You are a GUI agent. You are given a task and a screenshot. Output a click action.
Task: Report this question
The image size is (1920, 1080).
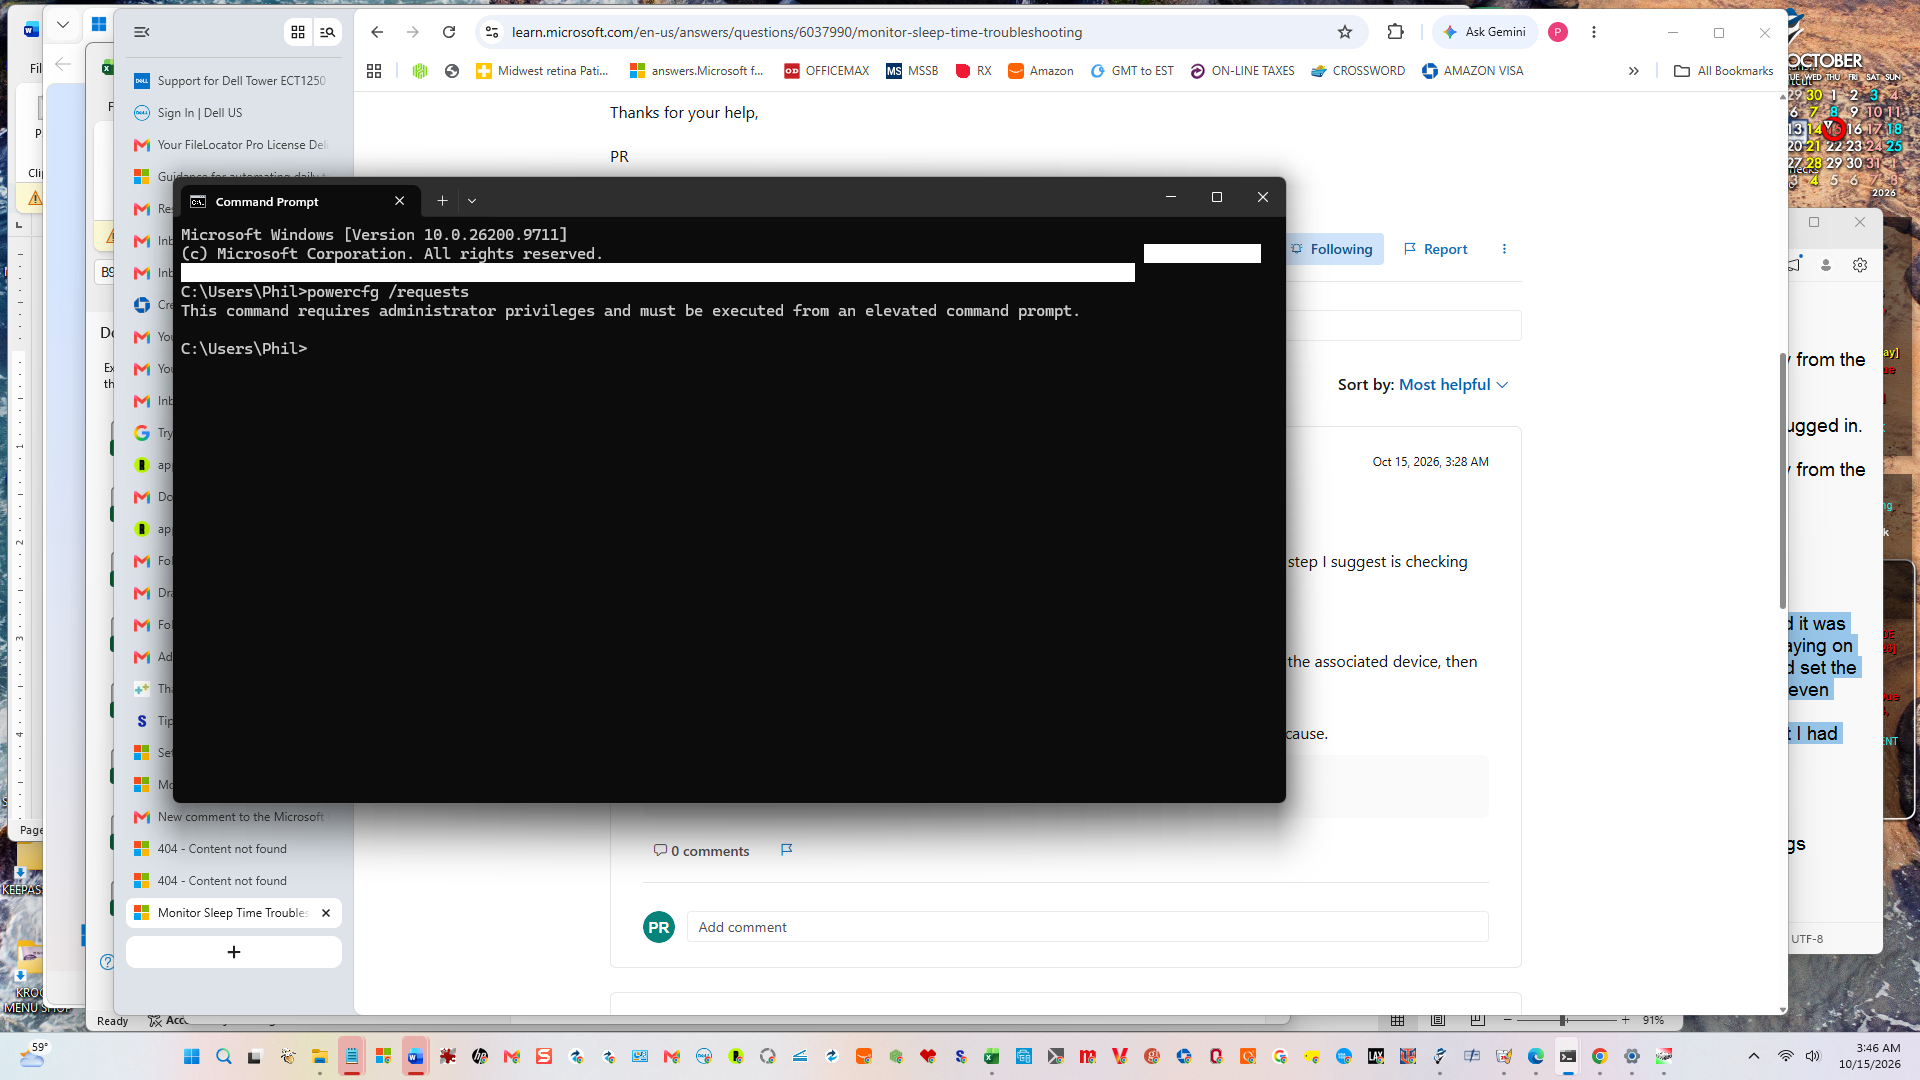[1435, 249]
